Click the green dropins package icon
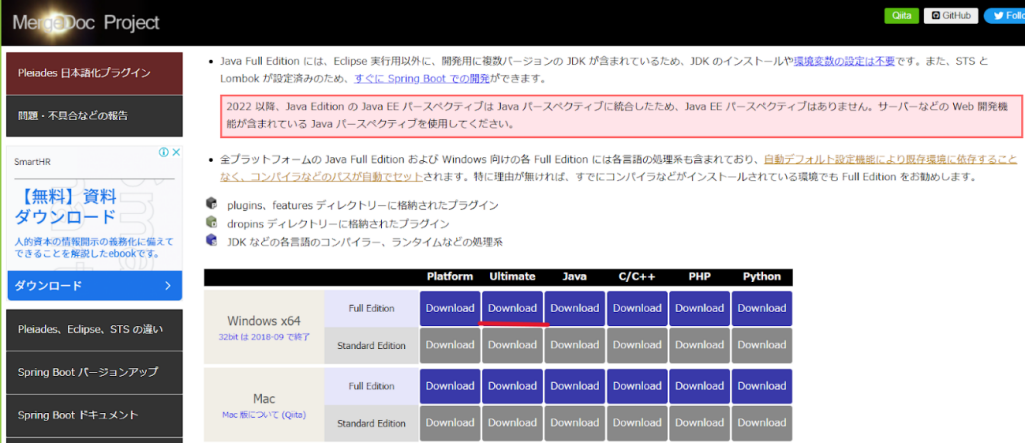The image size is (1025, 443). click(x=211, y=222)
